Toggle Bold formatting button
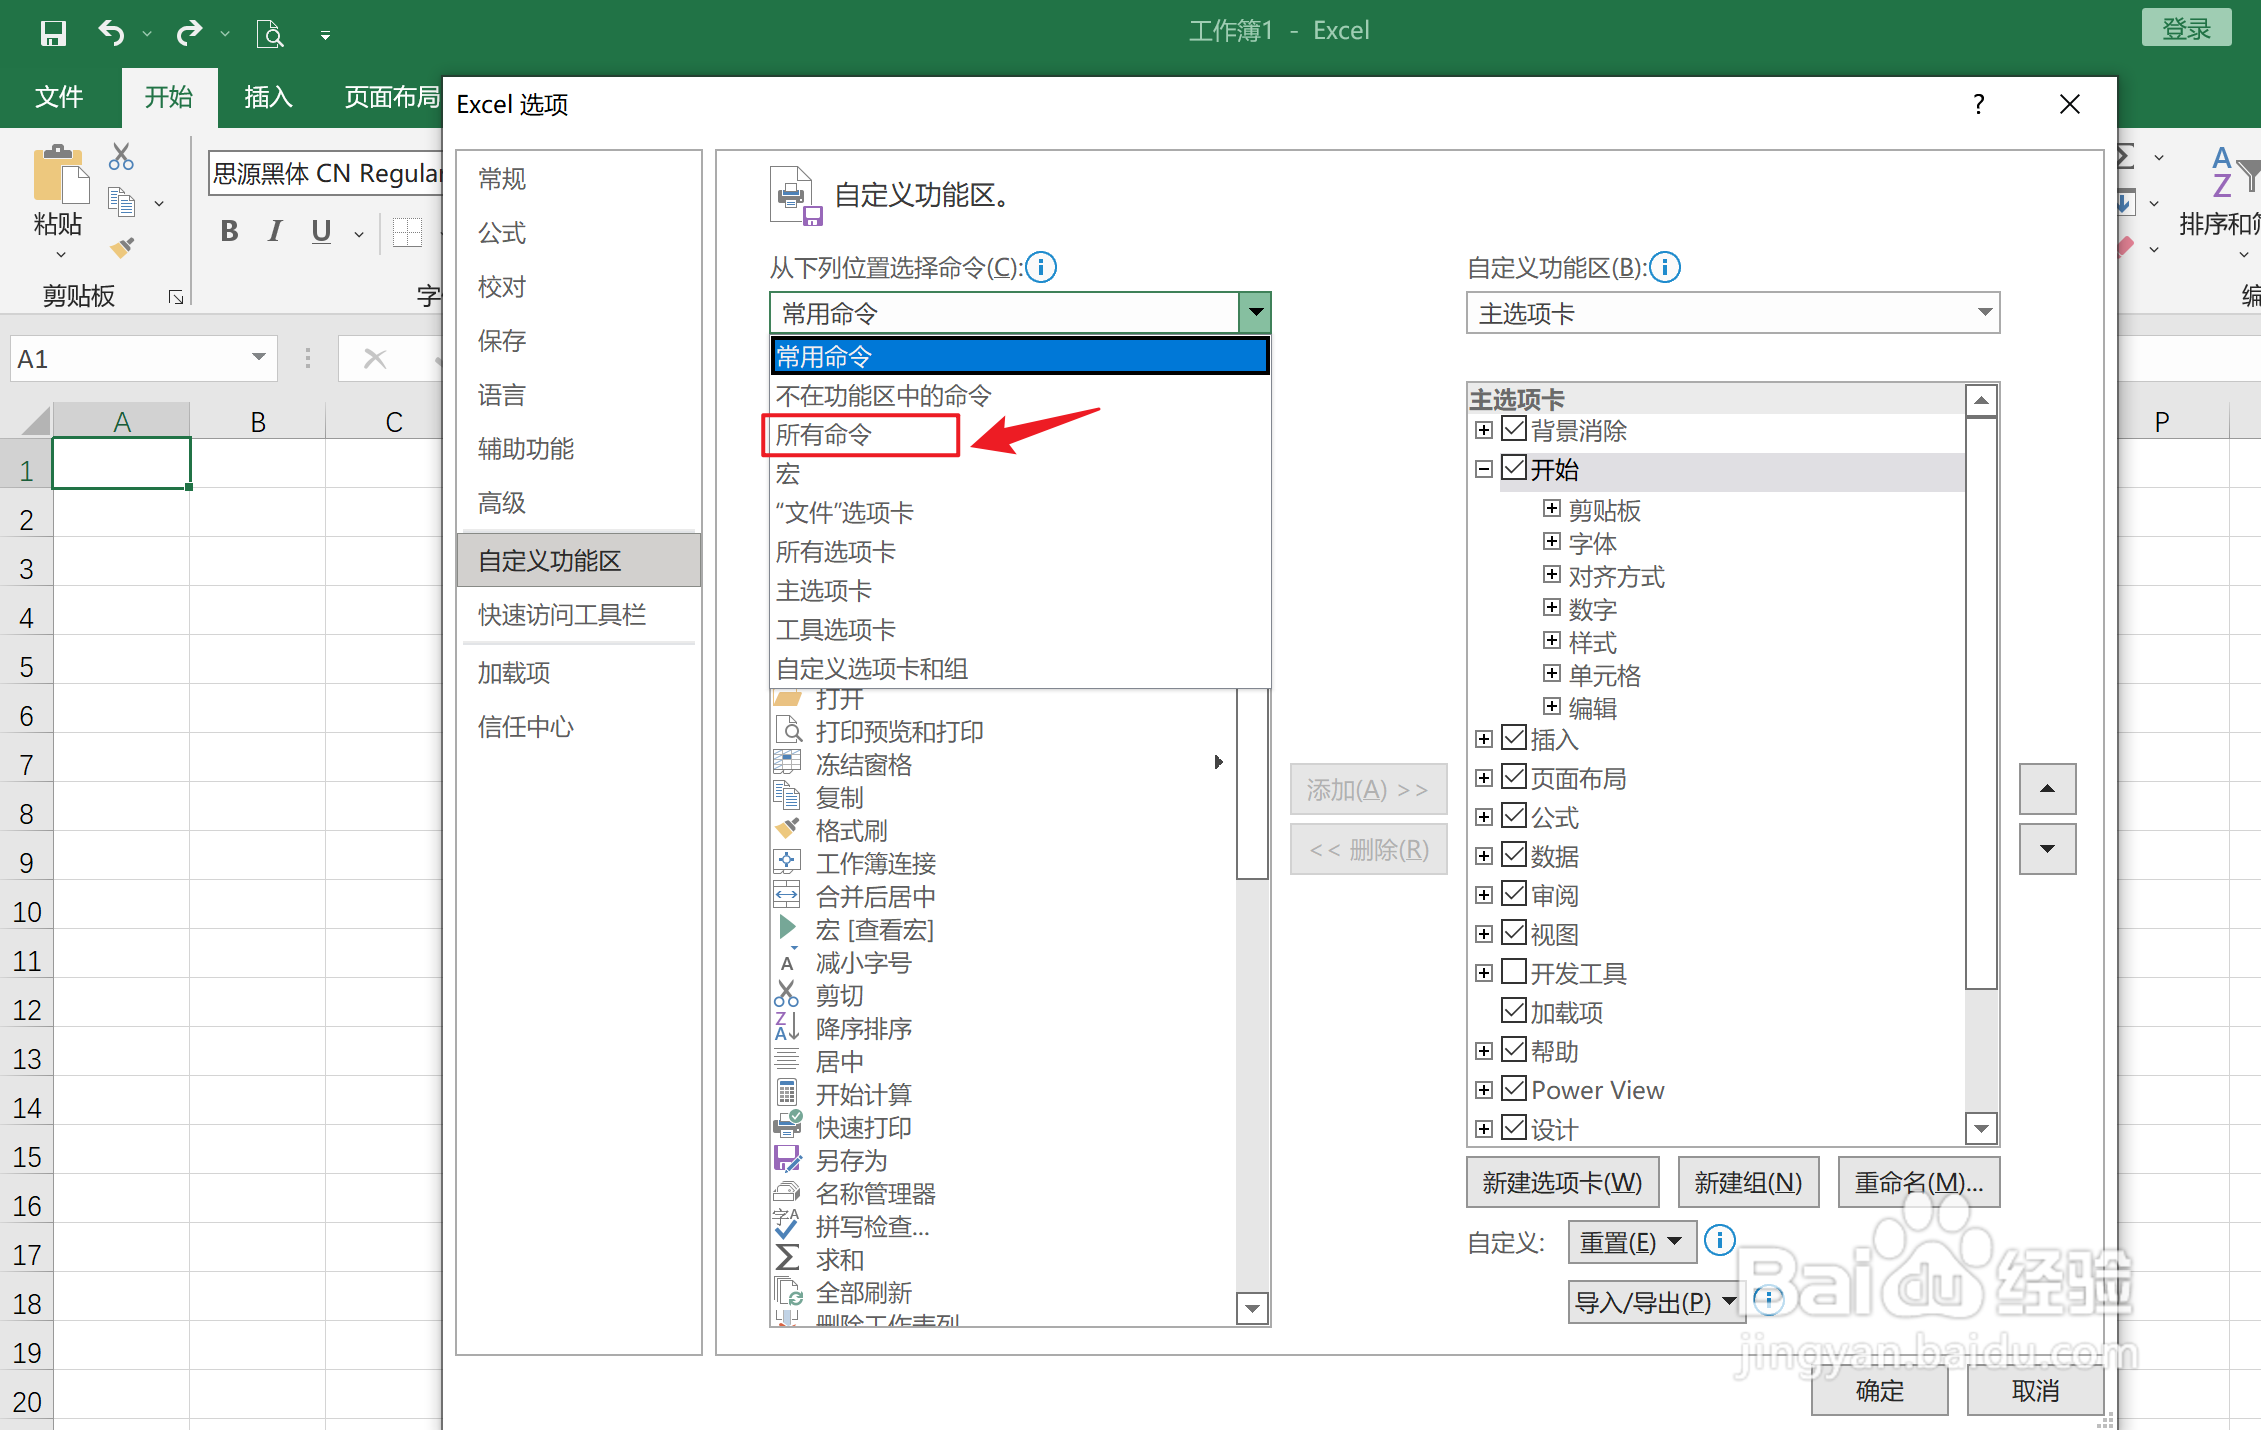2261x1430 pixels. pyautogui.click(x=229, y=232)
